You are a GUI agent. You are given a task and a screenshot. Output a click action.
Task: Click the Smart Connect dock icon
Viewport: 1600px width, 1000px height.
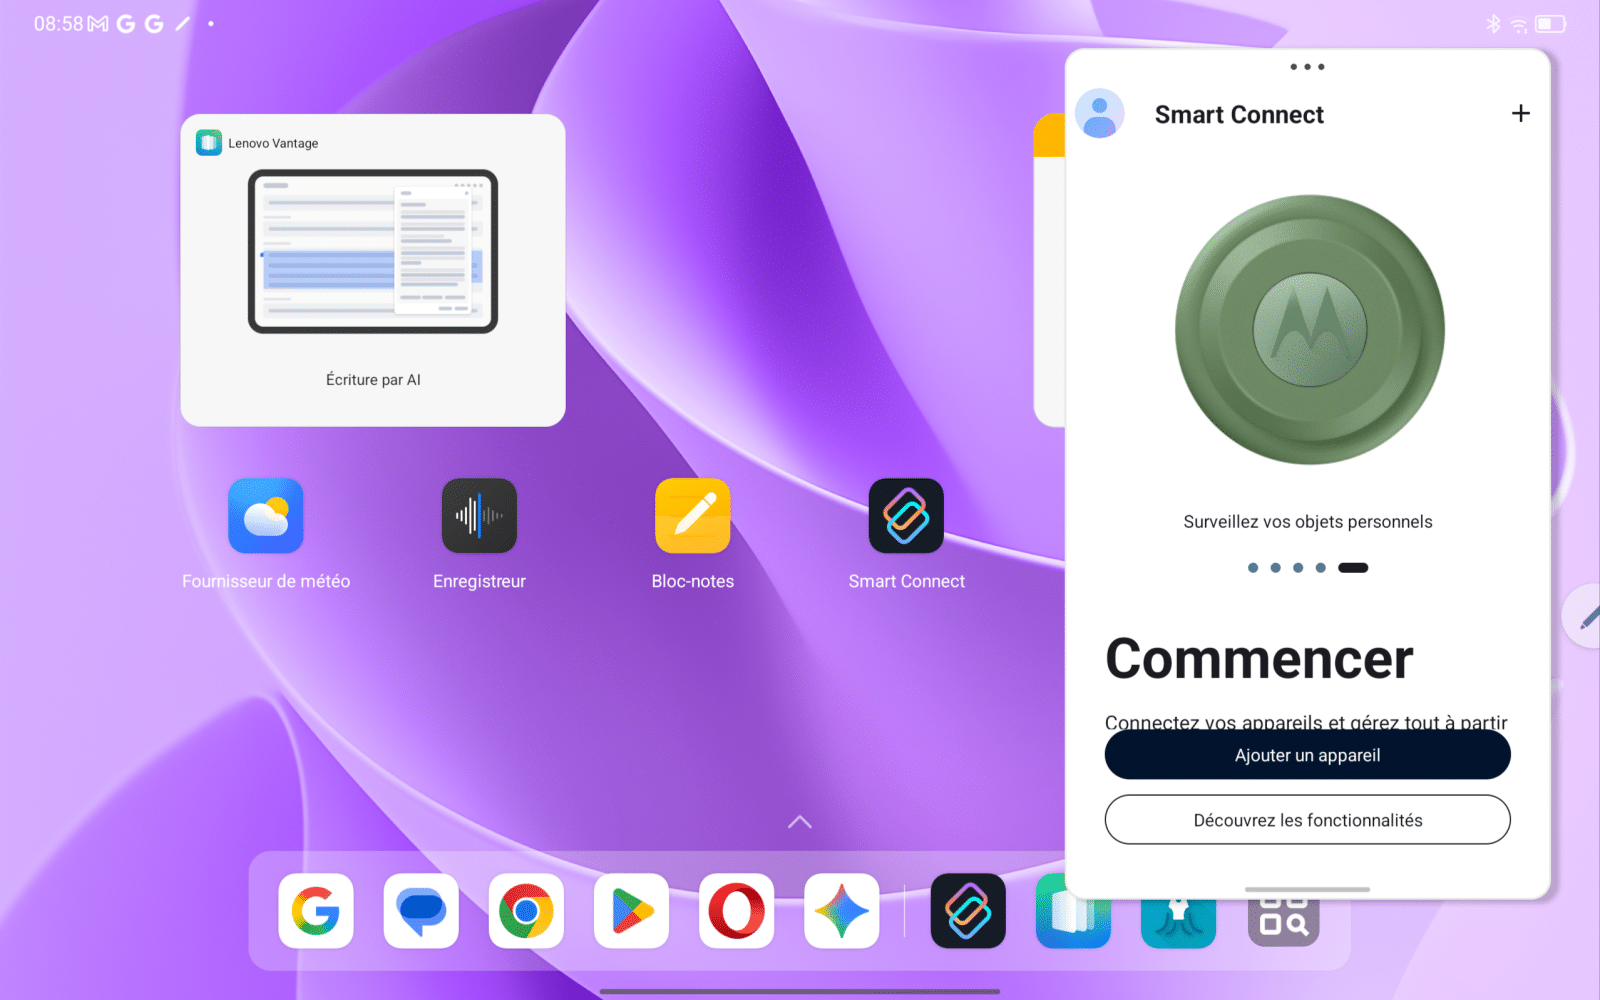pos(968,911)
